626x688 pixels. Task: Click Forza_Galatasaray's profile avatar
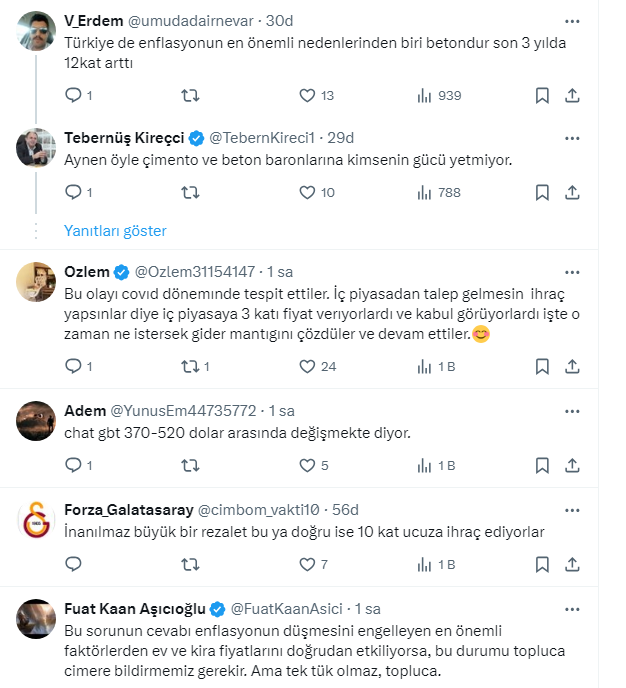pos(36,521)
